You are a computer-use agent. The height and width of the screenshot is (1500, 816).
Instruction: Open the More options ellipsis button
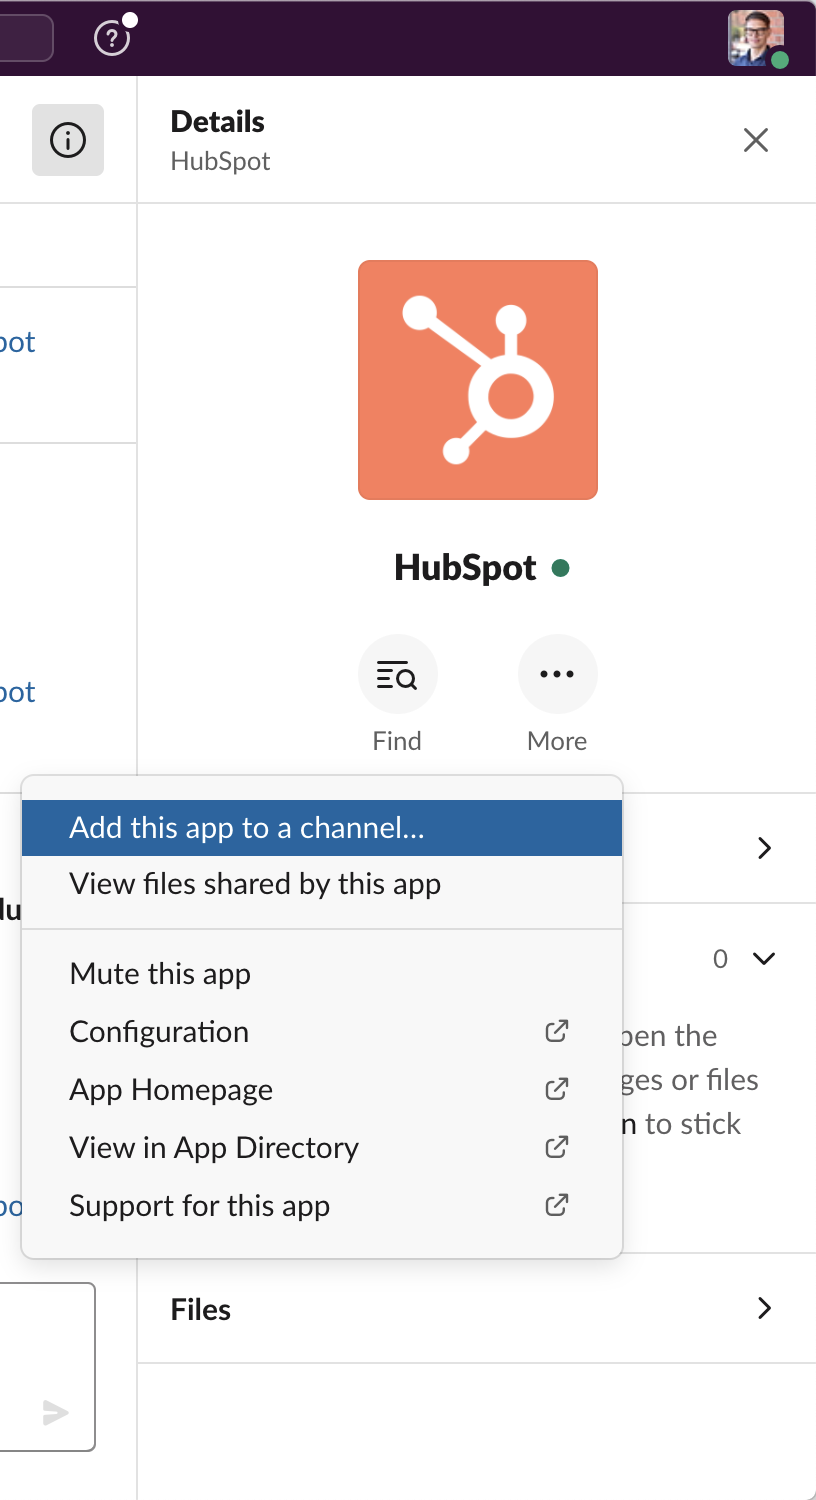coord(557,675)
